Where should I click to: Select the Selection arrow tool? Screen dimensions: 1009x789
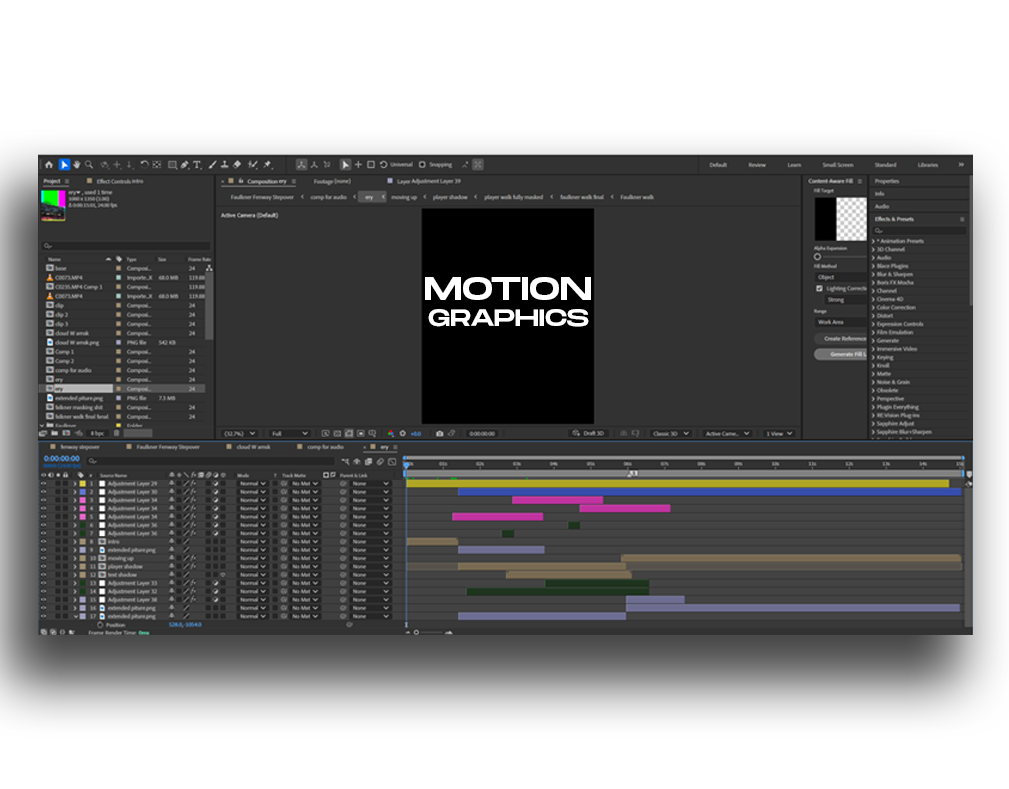(64, 165)
